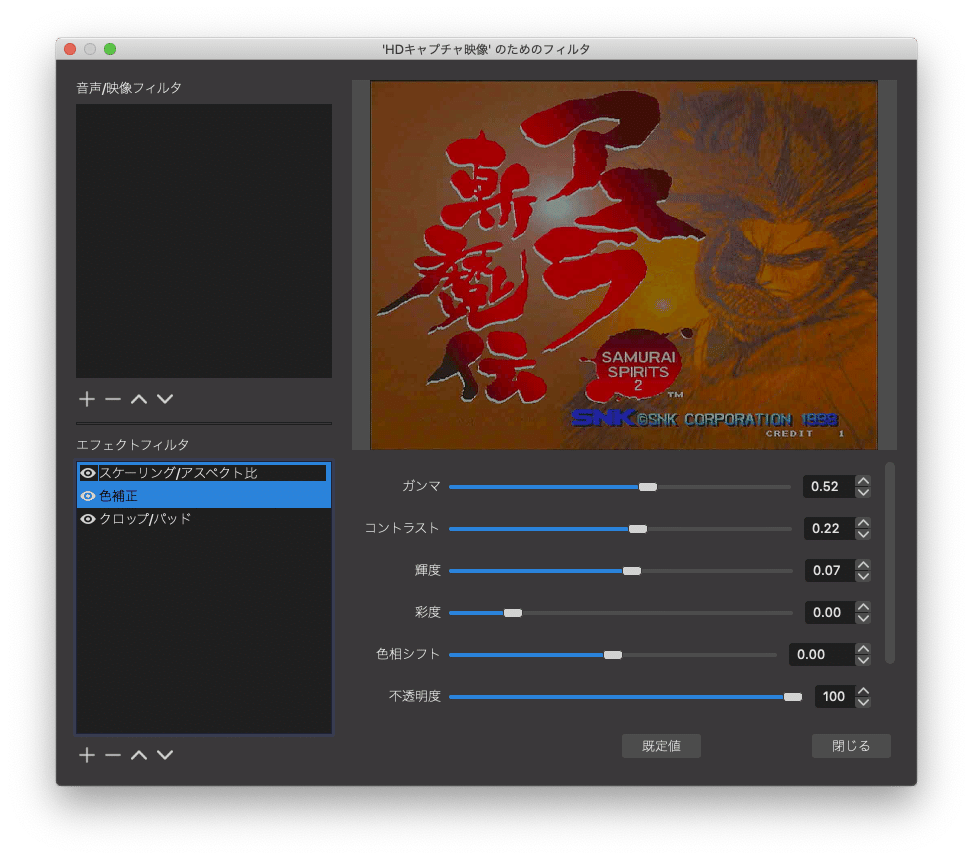
Task: Increase ガンマ with up stepper arrow
Action: [x=863, y=481]
